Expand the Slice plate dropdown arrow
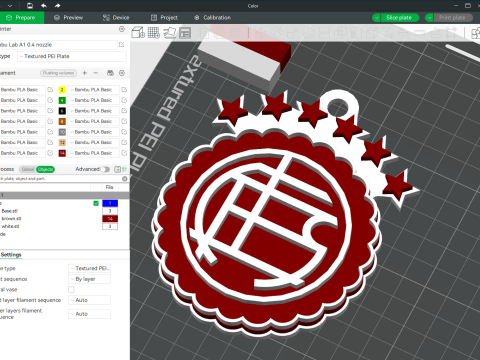 click(376, 18)
